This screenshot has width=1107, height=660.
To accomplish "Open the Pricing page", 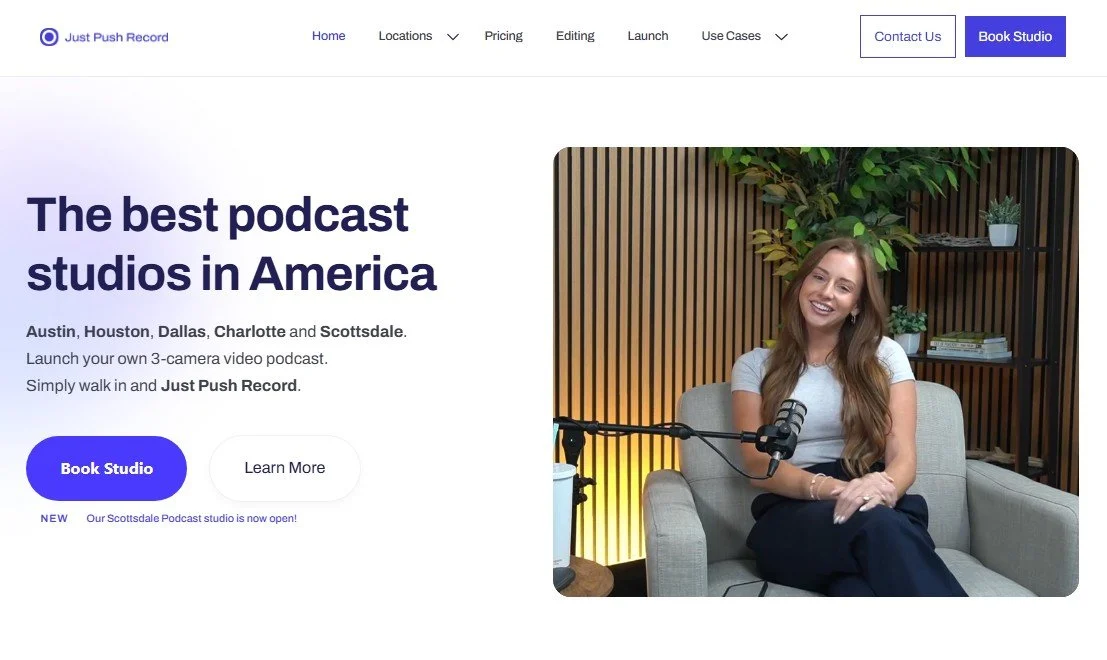I will tap(503, 36).
